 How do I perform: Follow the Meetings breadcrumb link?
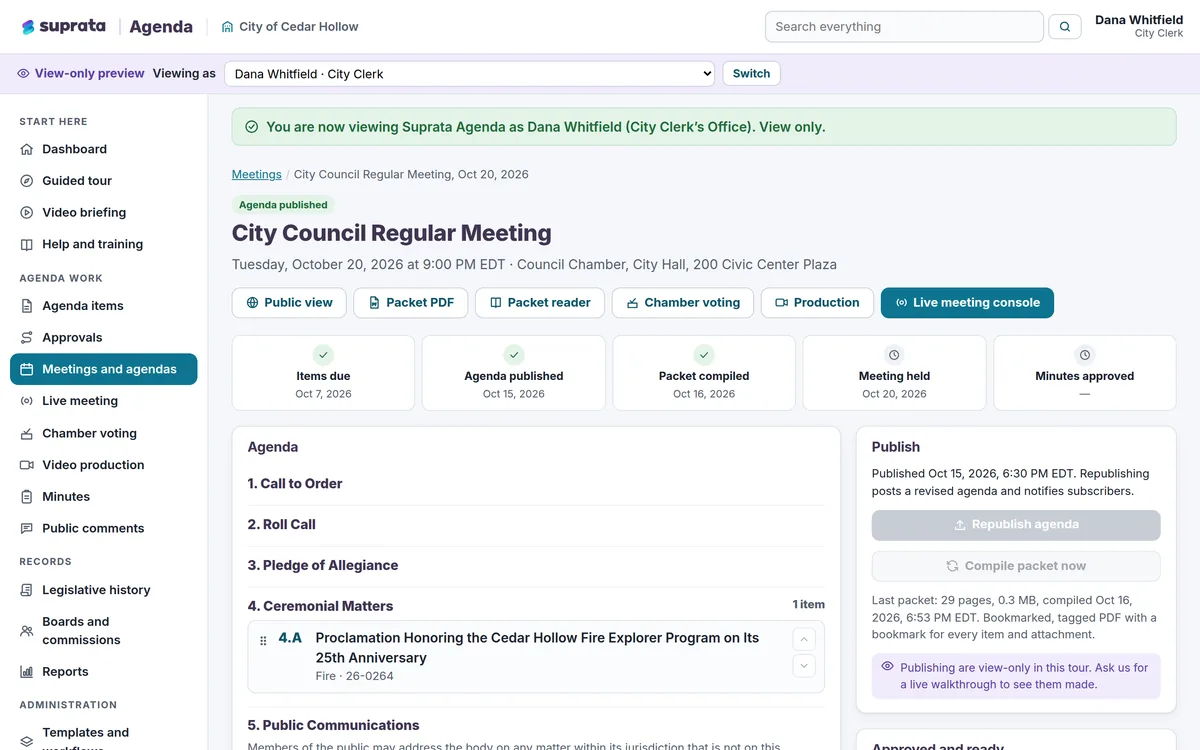pos(257,174)
